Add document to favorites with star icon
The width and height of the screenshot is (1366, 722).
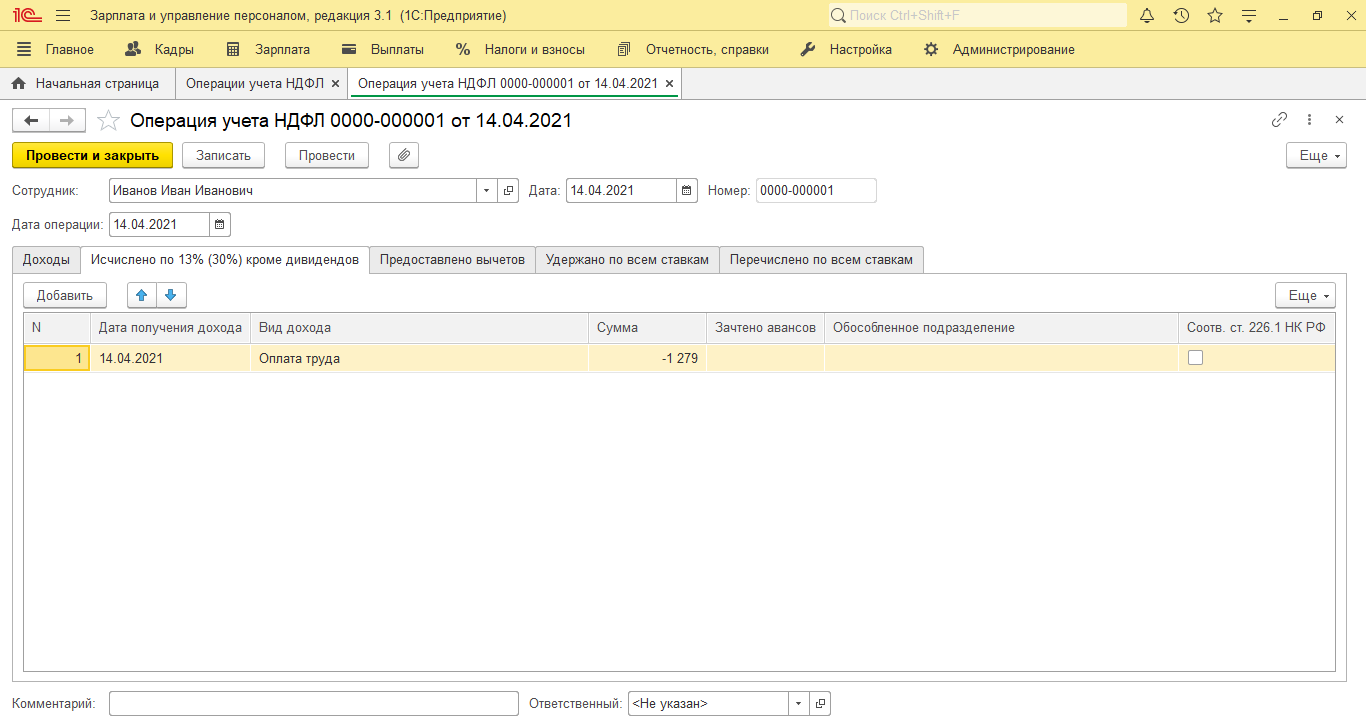click(x=108, y=121)
